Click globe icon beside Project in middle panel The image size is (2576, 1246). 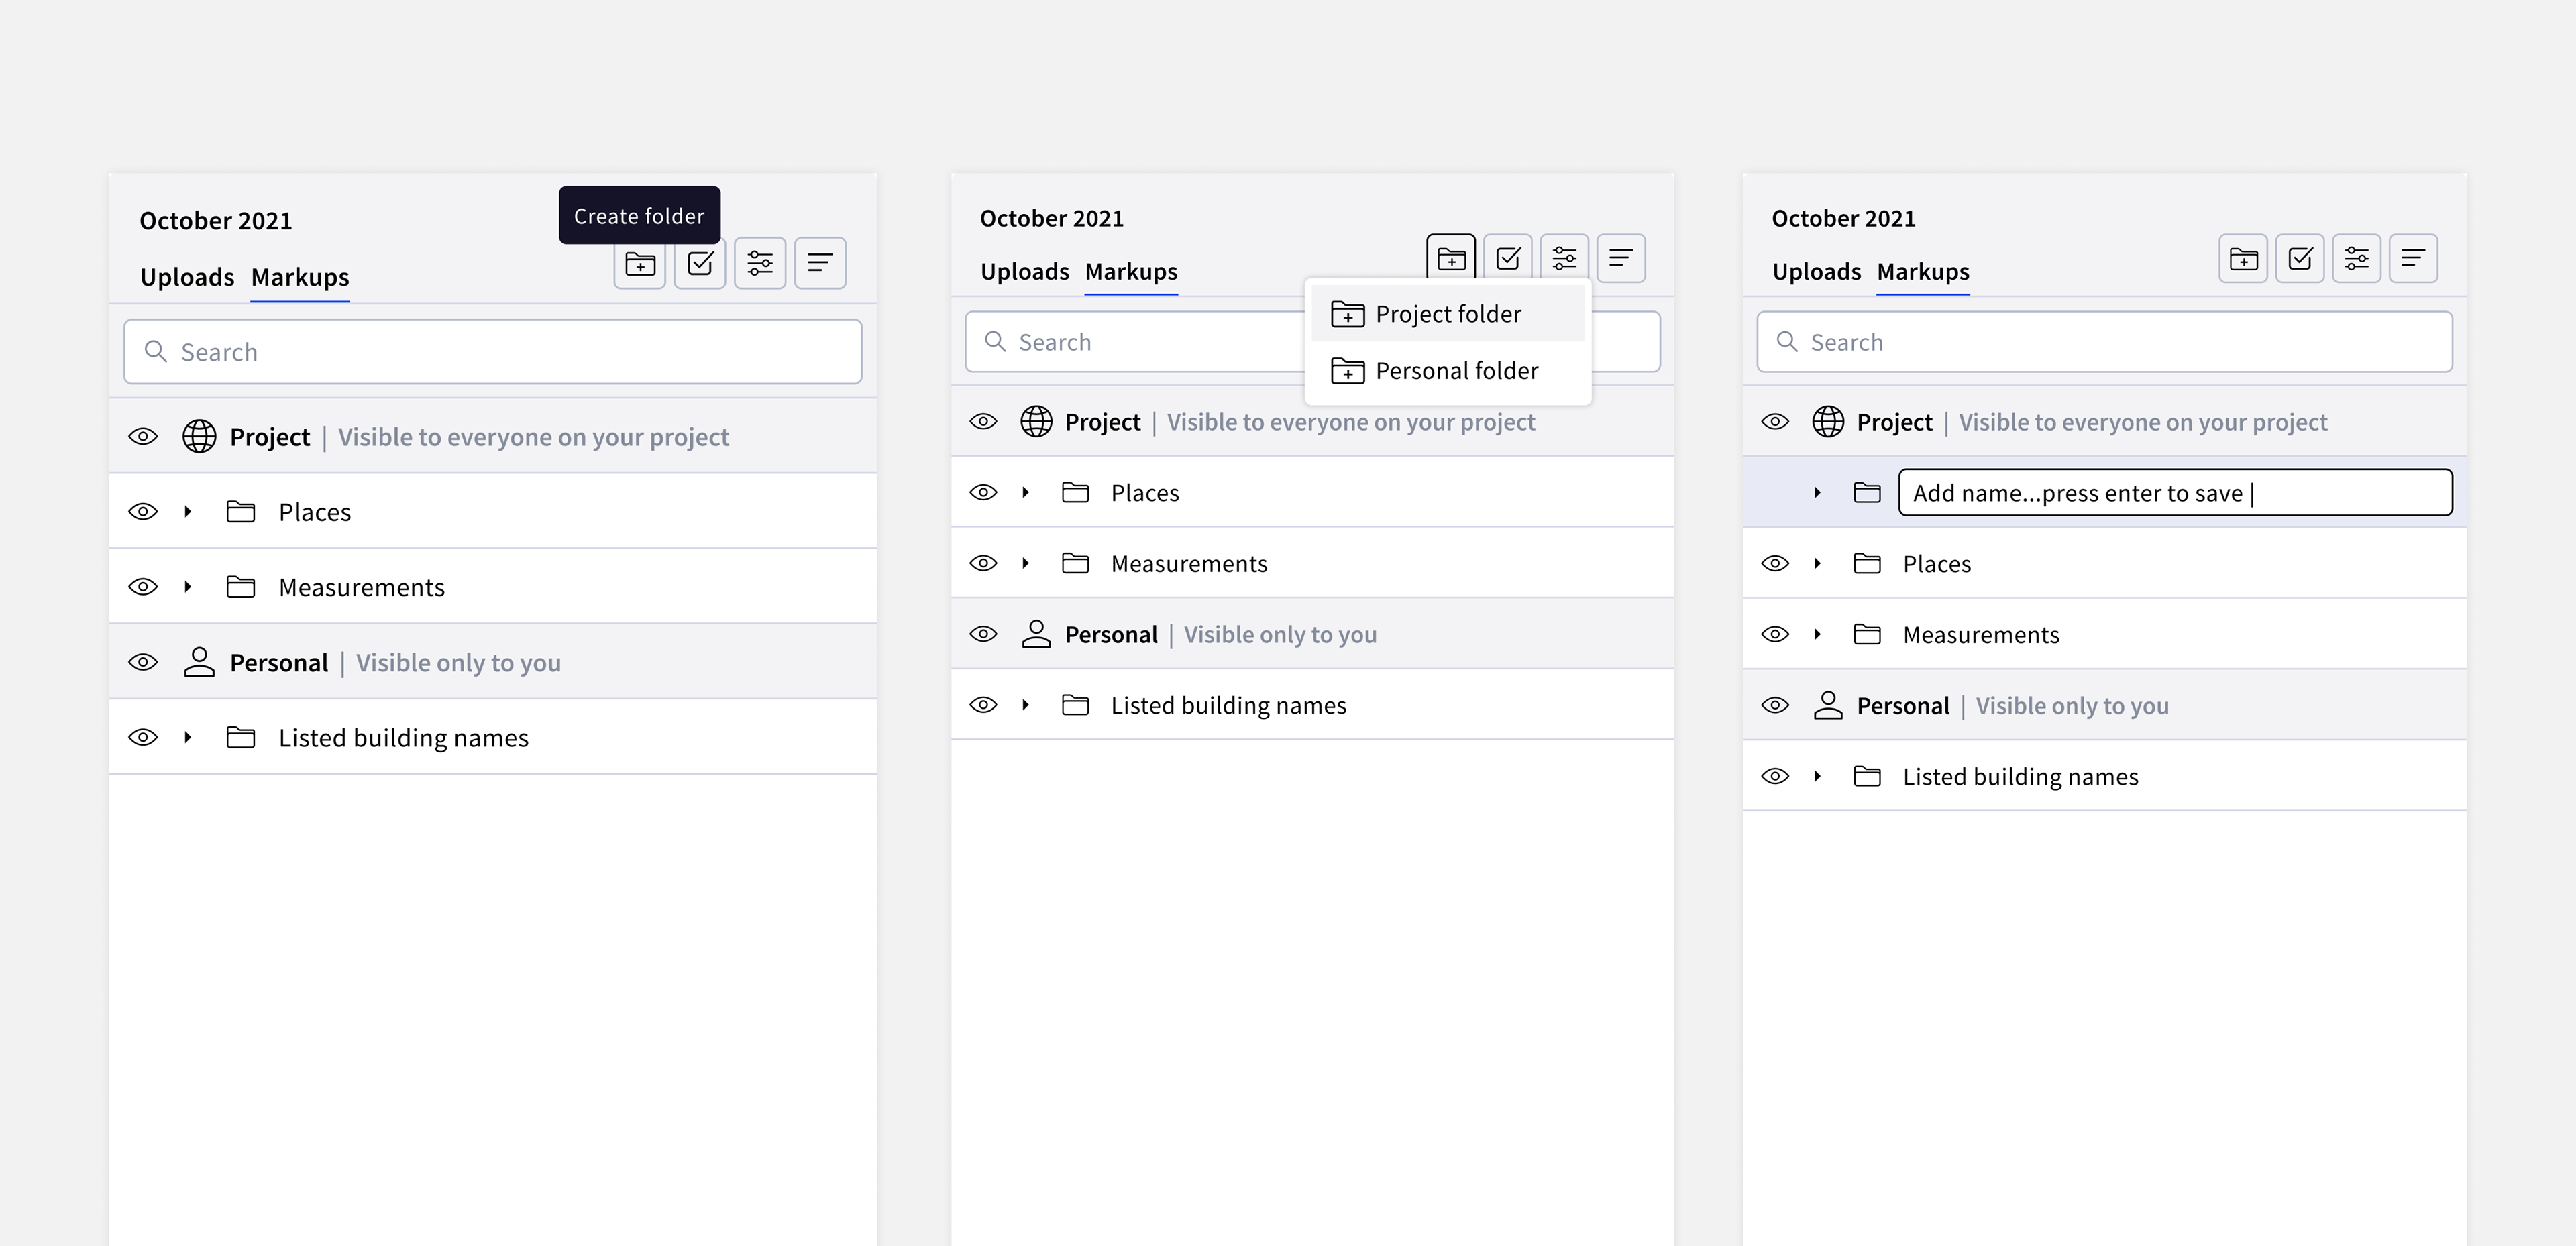tap(1036, 422)
